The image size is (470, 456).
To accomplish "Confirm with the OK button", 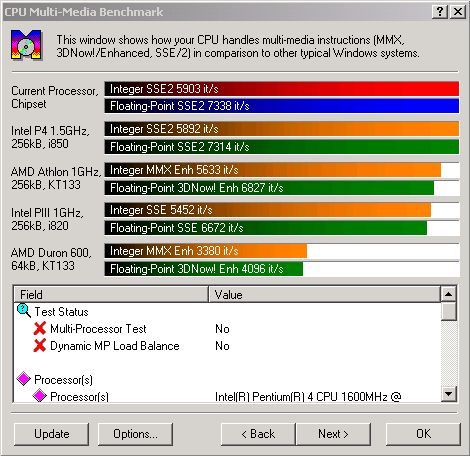I will click(x=423, y=434).
